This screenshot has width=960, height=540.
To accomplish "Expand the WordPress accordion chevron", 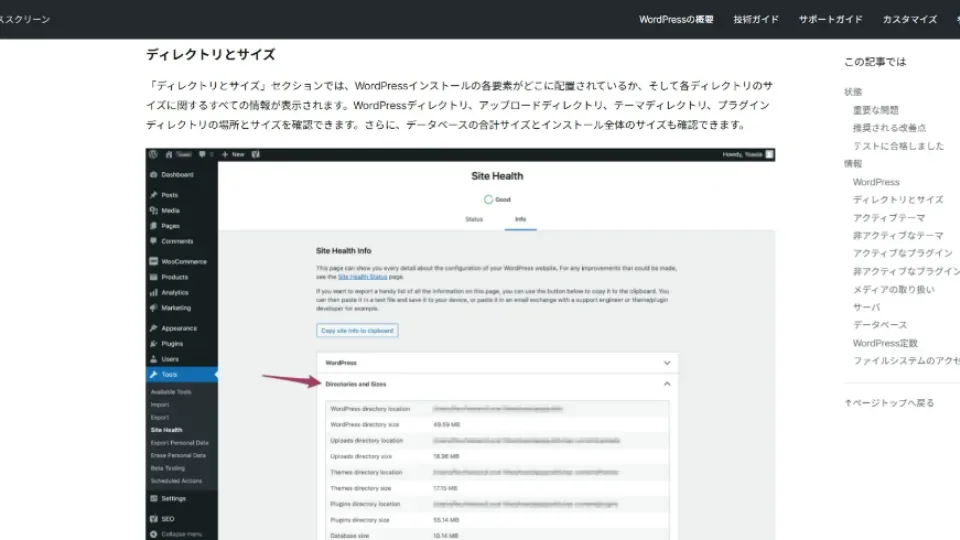I will pyautogui.click(x=667, y=363).
